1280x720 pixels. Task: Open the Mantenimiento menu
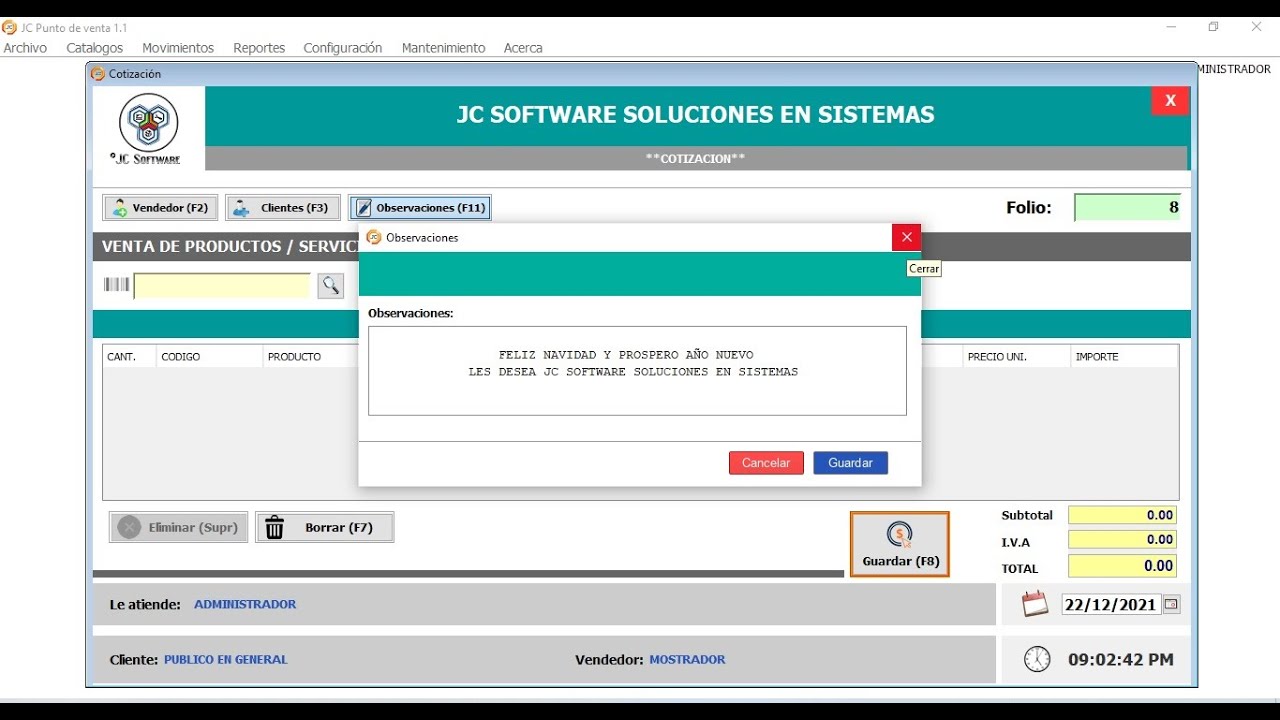click(443, 48)
